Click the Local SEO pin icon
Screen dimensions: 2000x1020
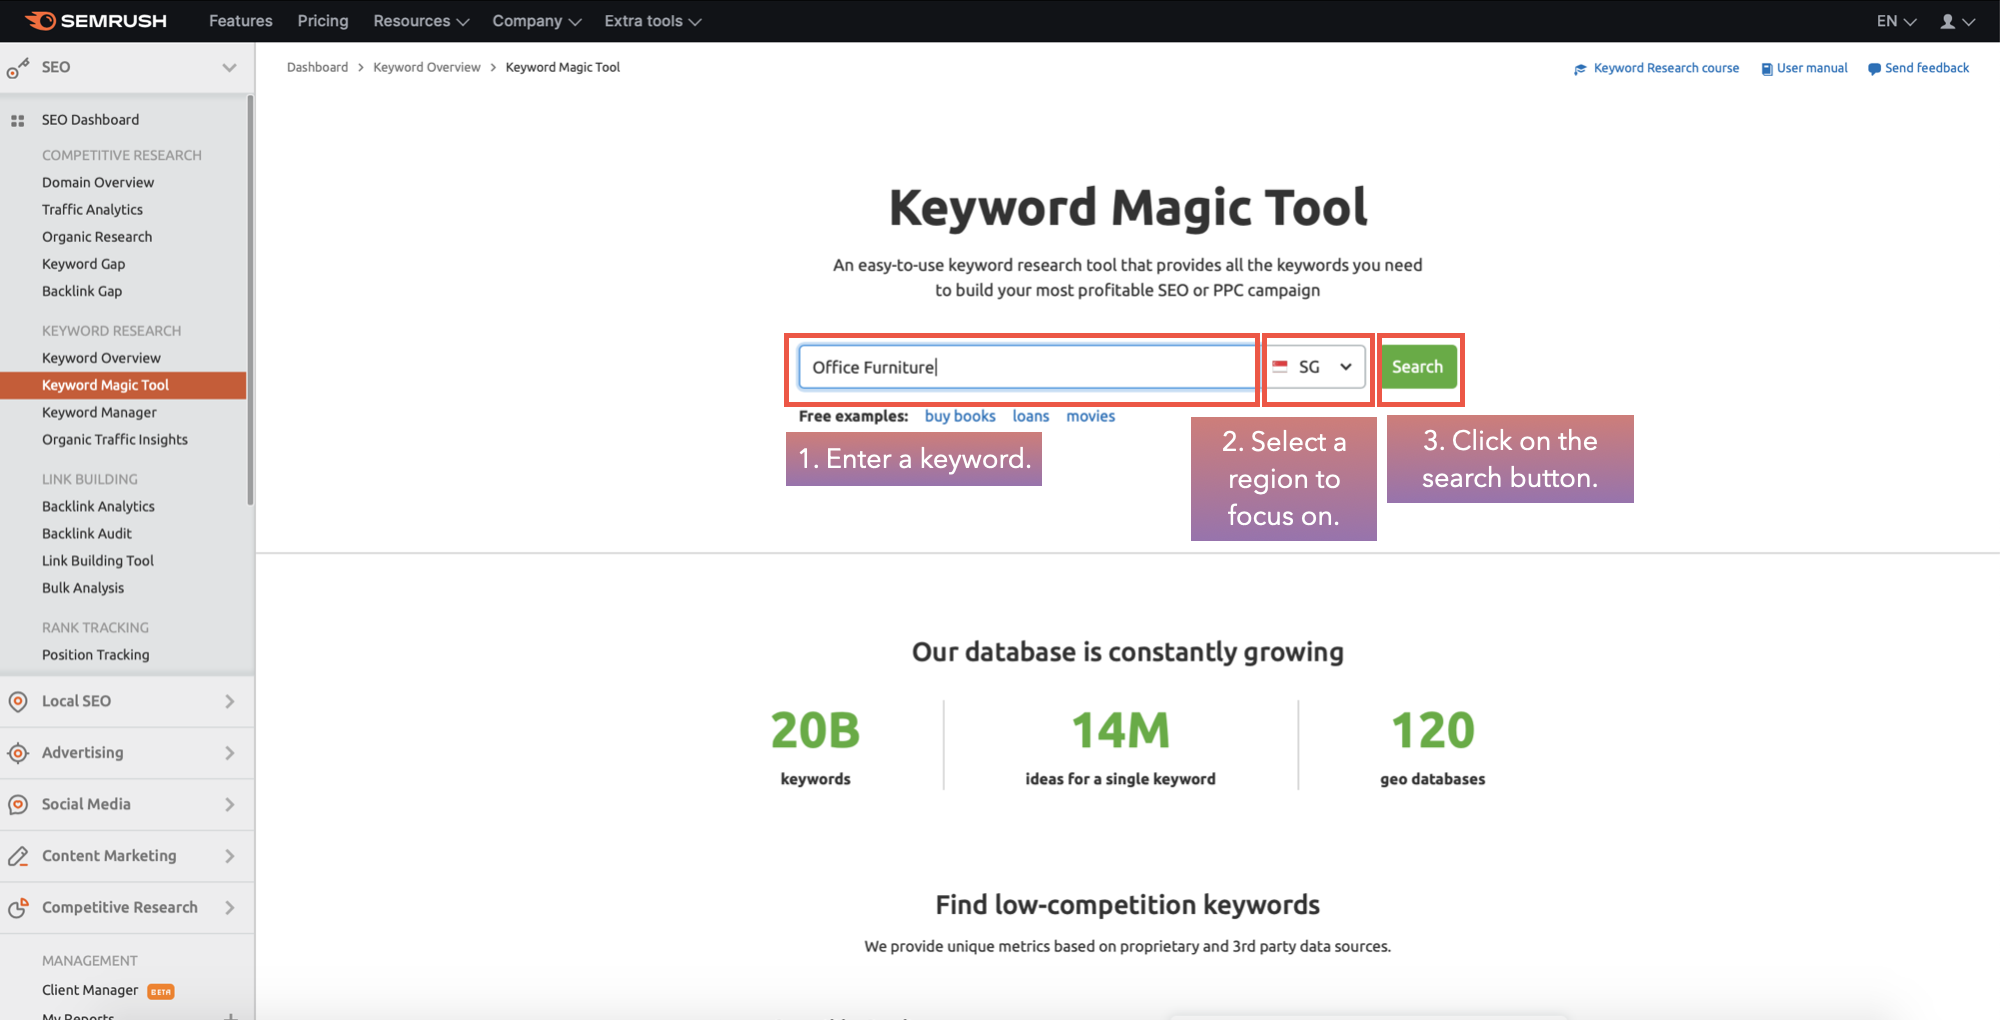coord(17,701)
